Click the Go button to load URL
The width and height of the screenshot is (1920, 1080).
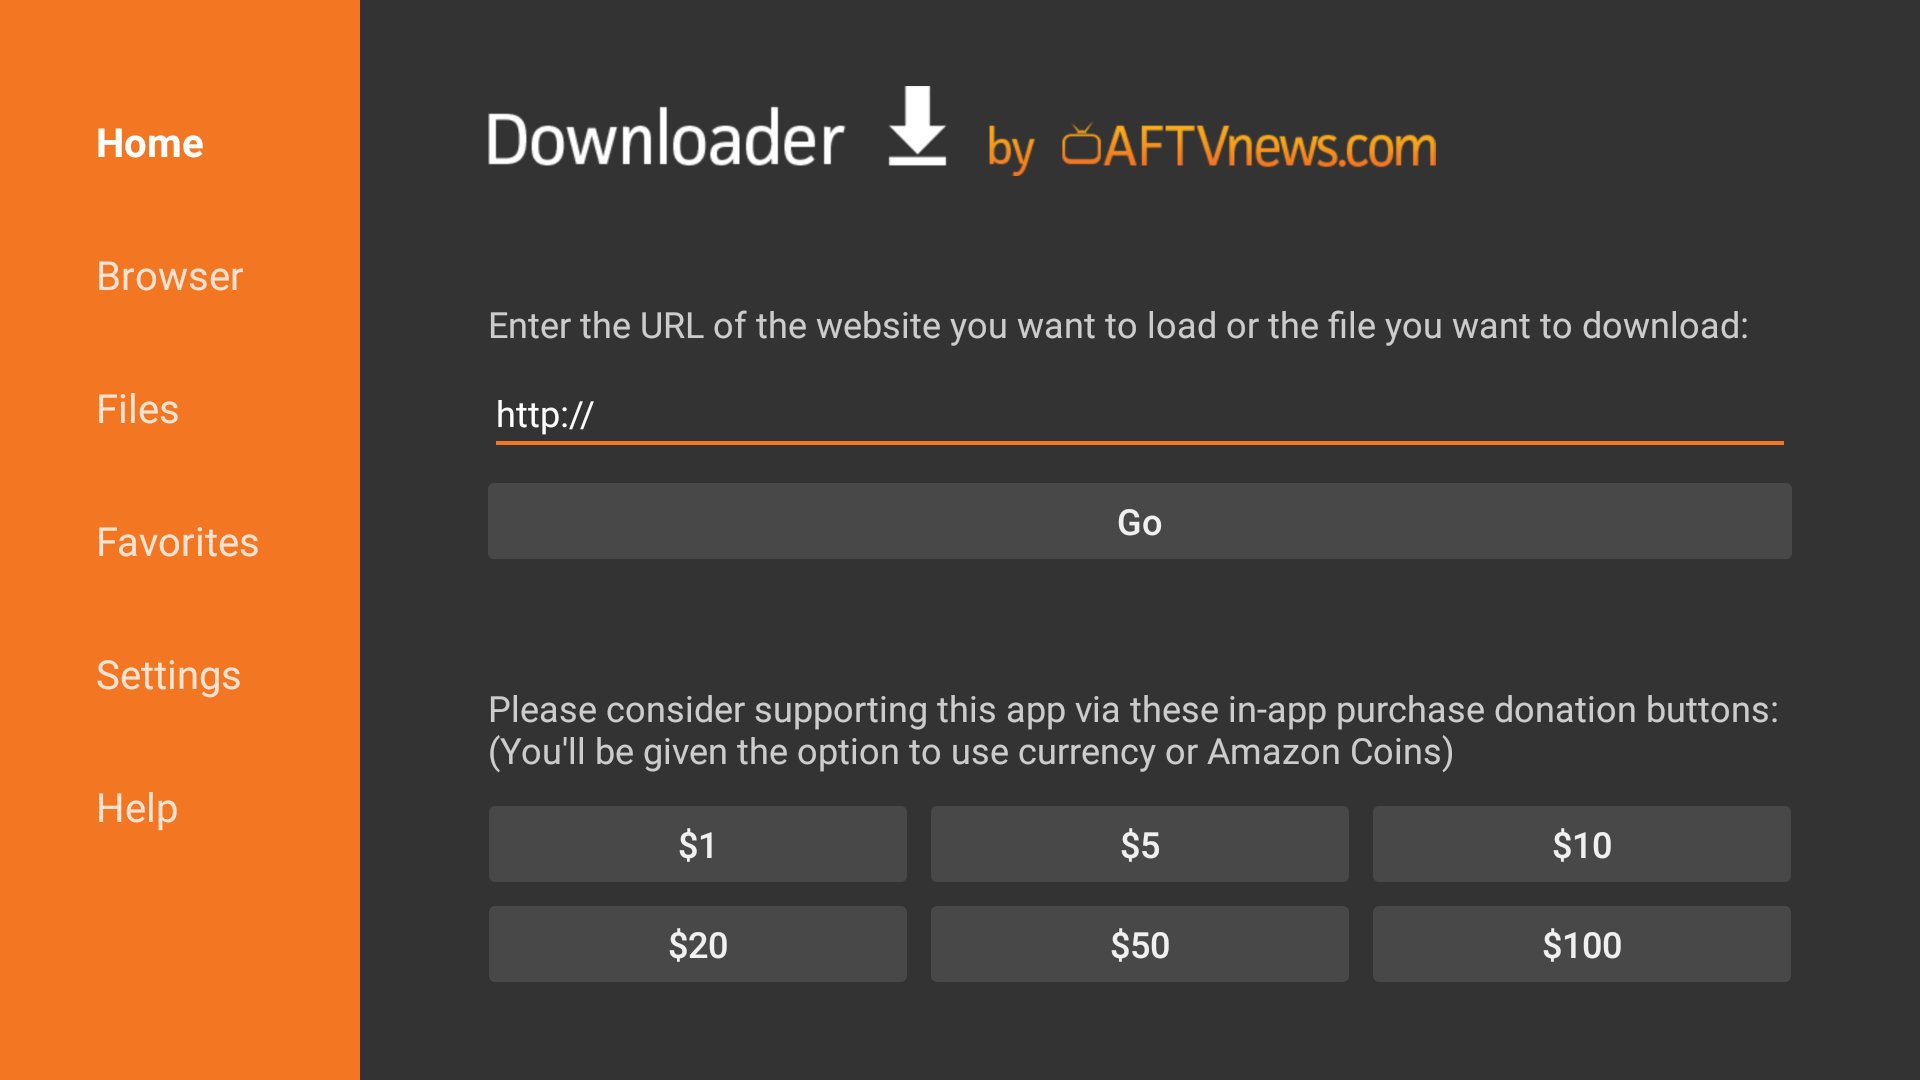pos(1139,521)
